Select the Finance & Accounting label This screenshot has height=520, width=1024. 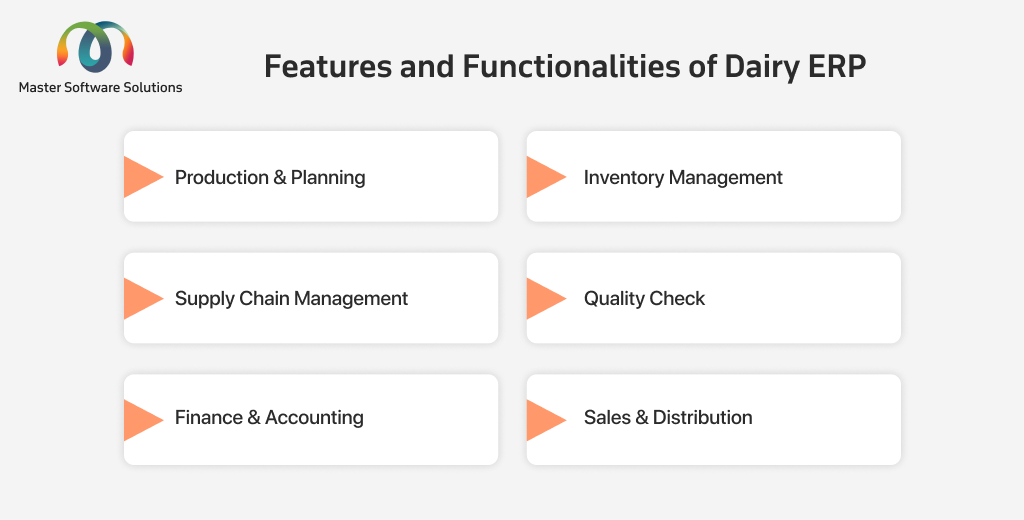(x=269, y=417)
